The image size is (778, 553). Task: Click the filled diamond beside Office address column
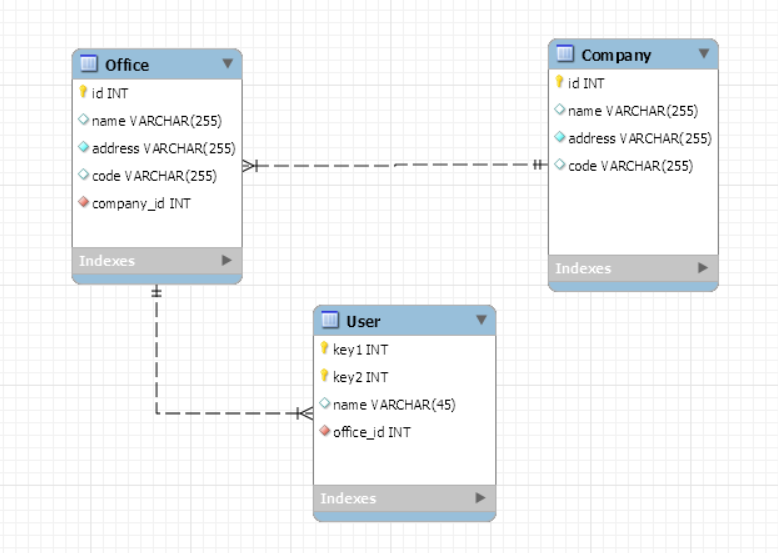click(84, 148)
